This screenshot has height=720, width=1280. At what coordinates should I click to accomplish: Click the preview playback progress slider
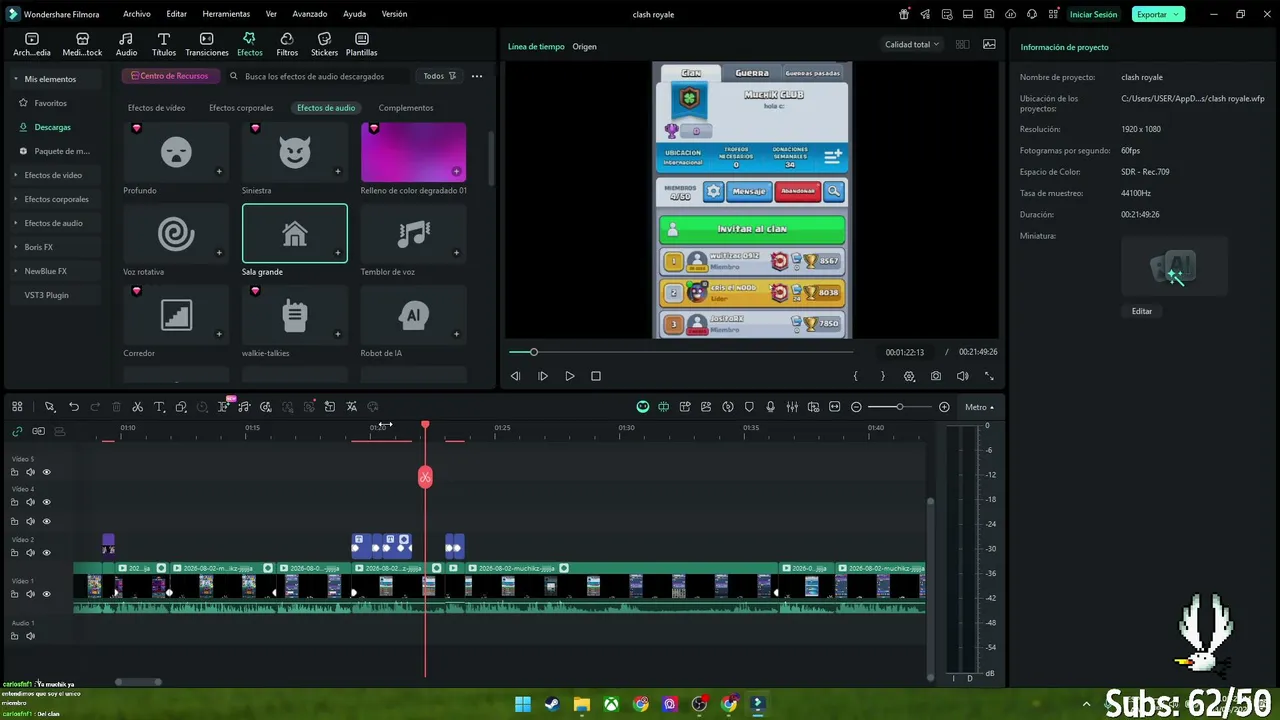click(680, 352)
